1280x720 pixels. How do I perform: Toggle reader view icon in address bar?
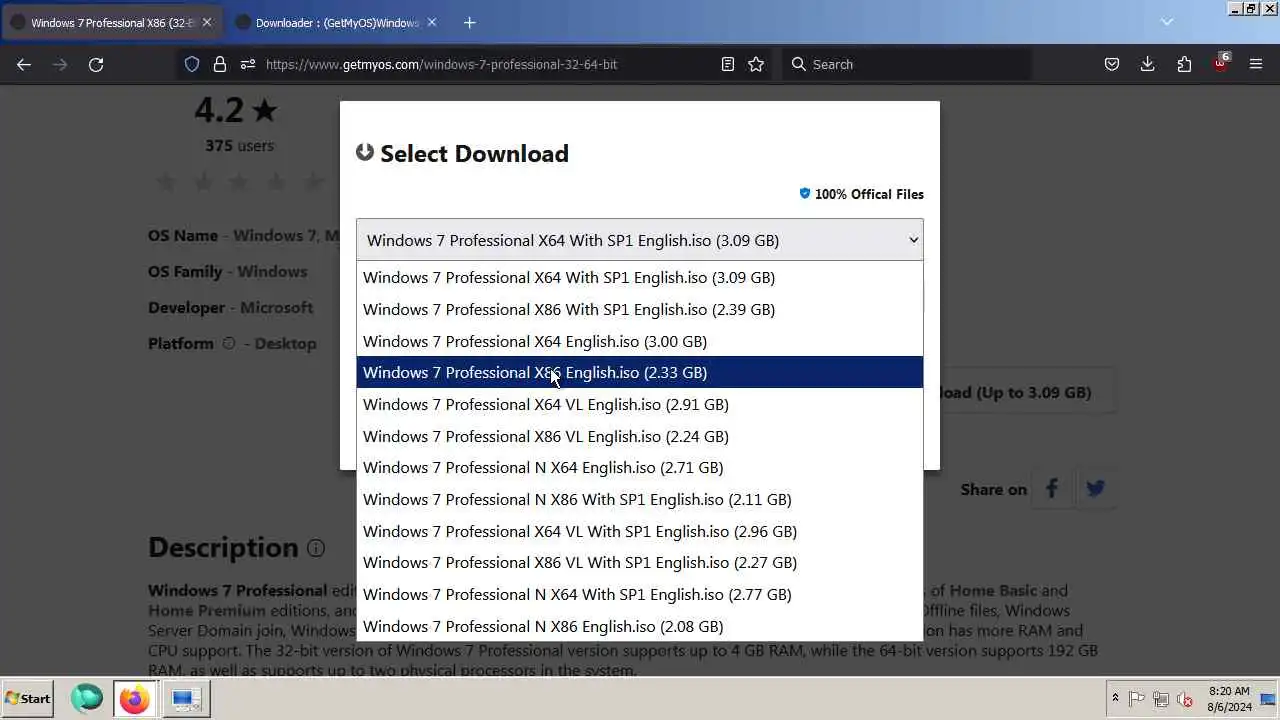(x=728, y=64)
